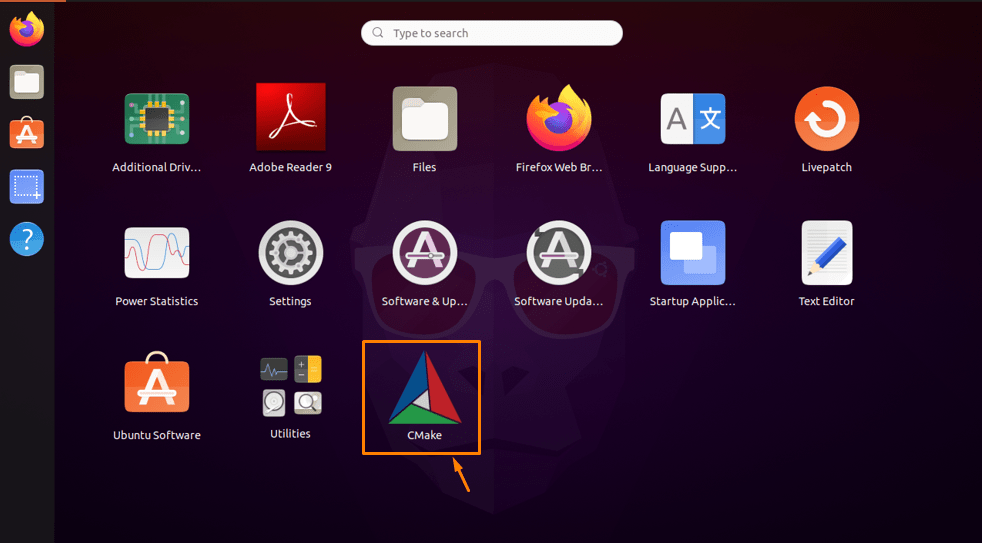Click the Livepatch label
This screenshot has width=982, height=543.
[x=827, y=167]
